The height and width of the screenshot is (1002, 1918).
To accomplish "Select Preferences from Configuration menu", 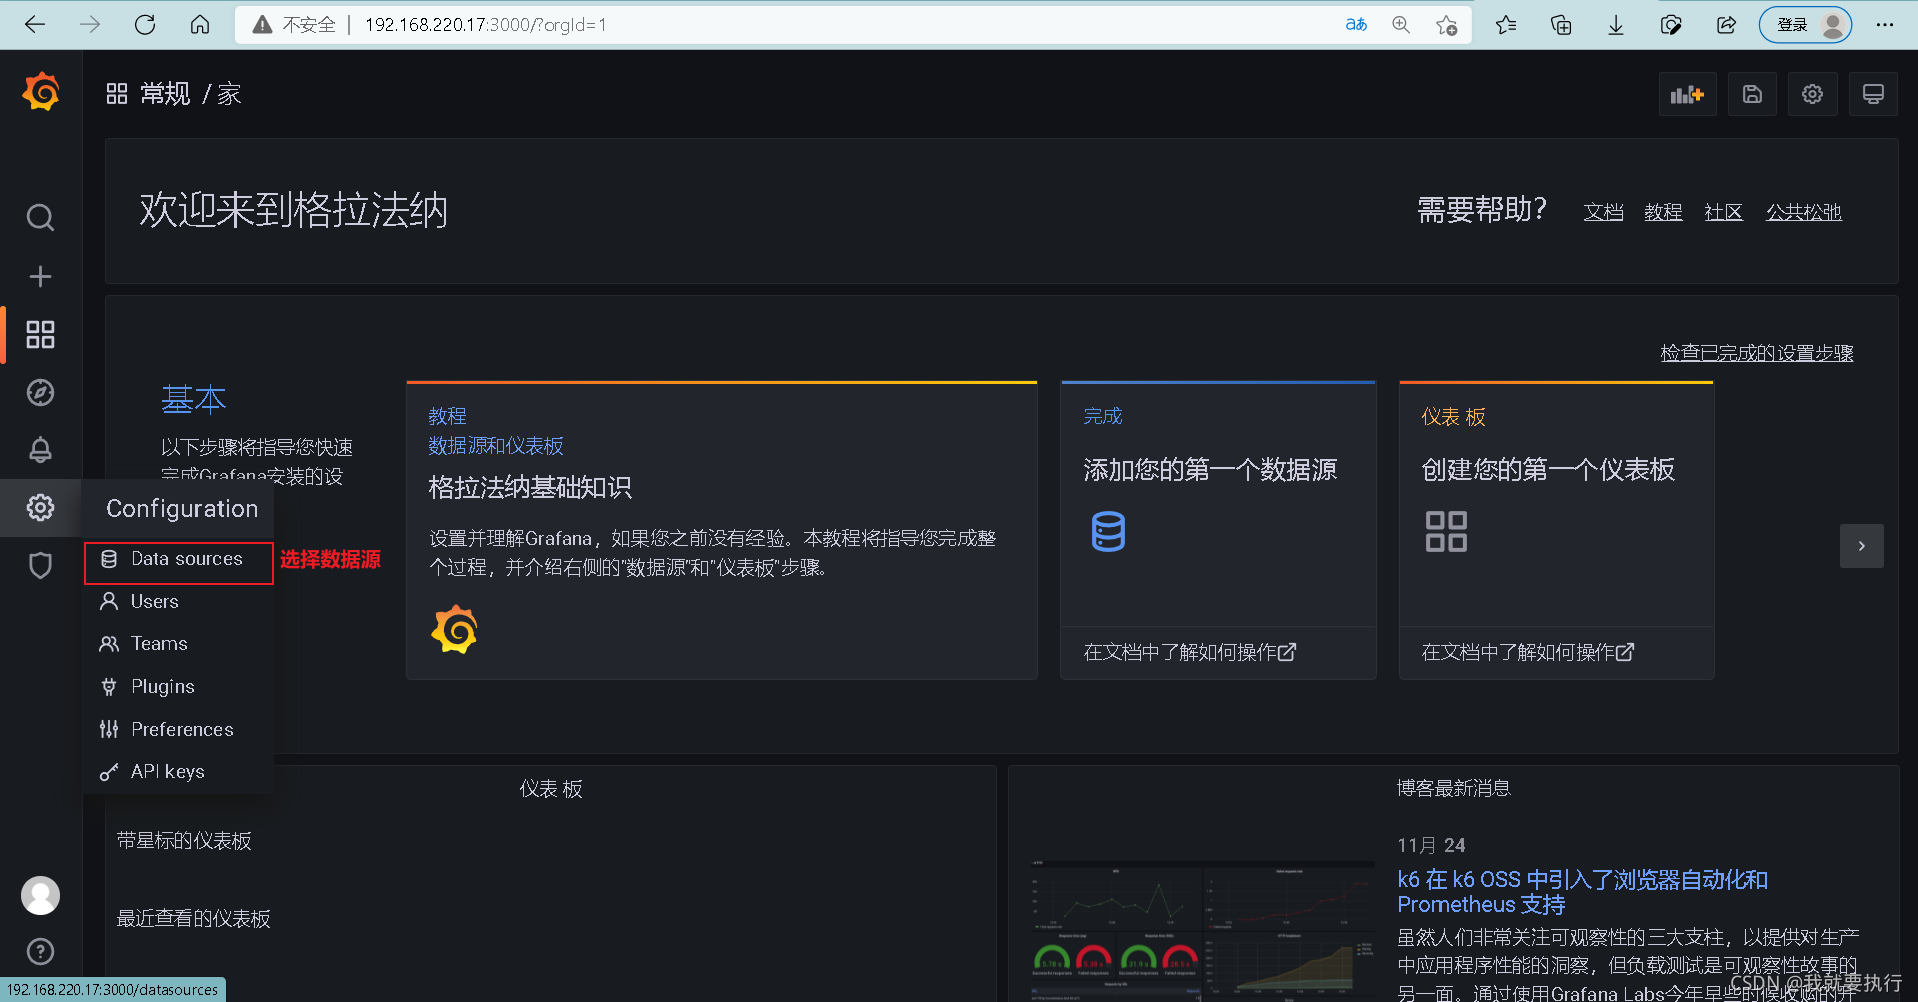I will (x=178, y=729).
